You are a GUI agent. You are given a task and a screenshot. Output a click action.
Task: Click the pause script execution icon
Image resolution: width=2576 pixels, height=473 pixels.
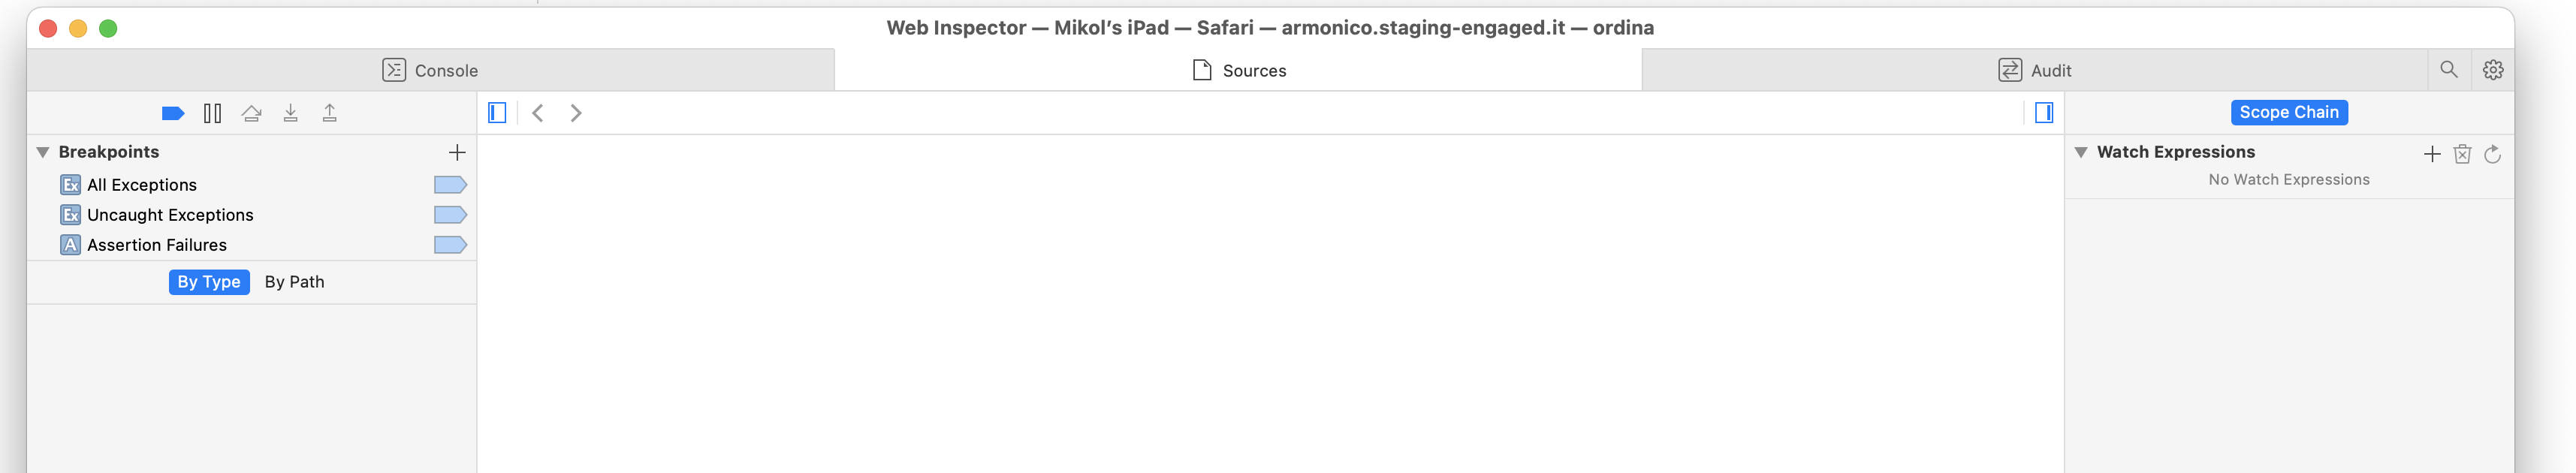(212, 113)
